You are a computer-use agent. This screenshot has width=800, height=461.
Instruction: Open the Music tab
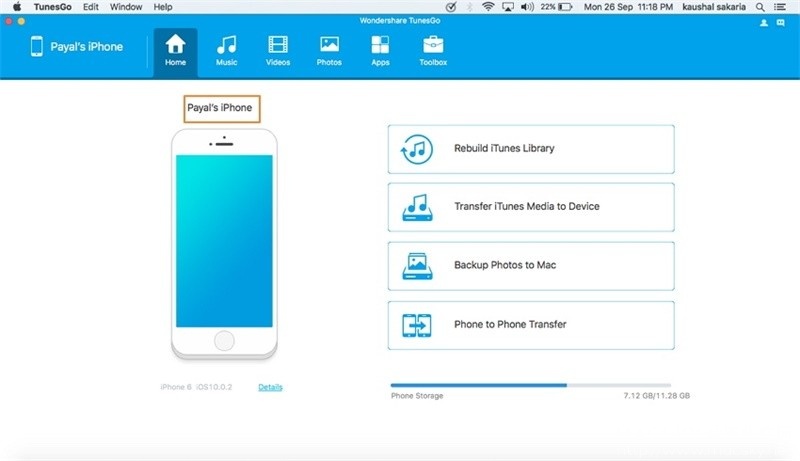tap(227, 51)
